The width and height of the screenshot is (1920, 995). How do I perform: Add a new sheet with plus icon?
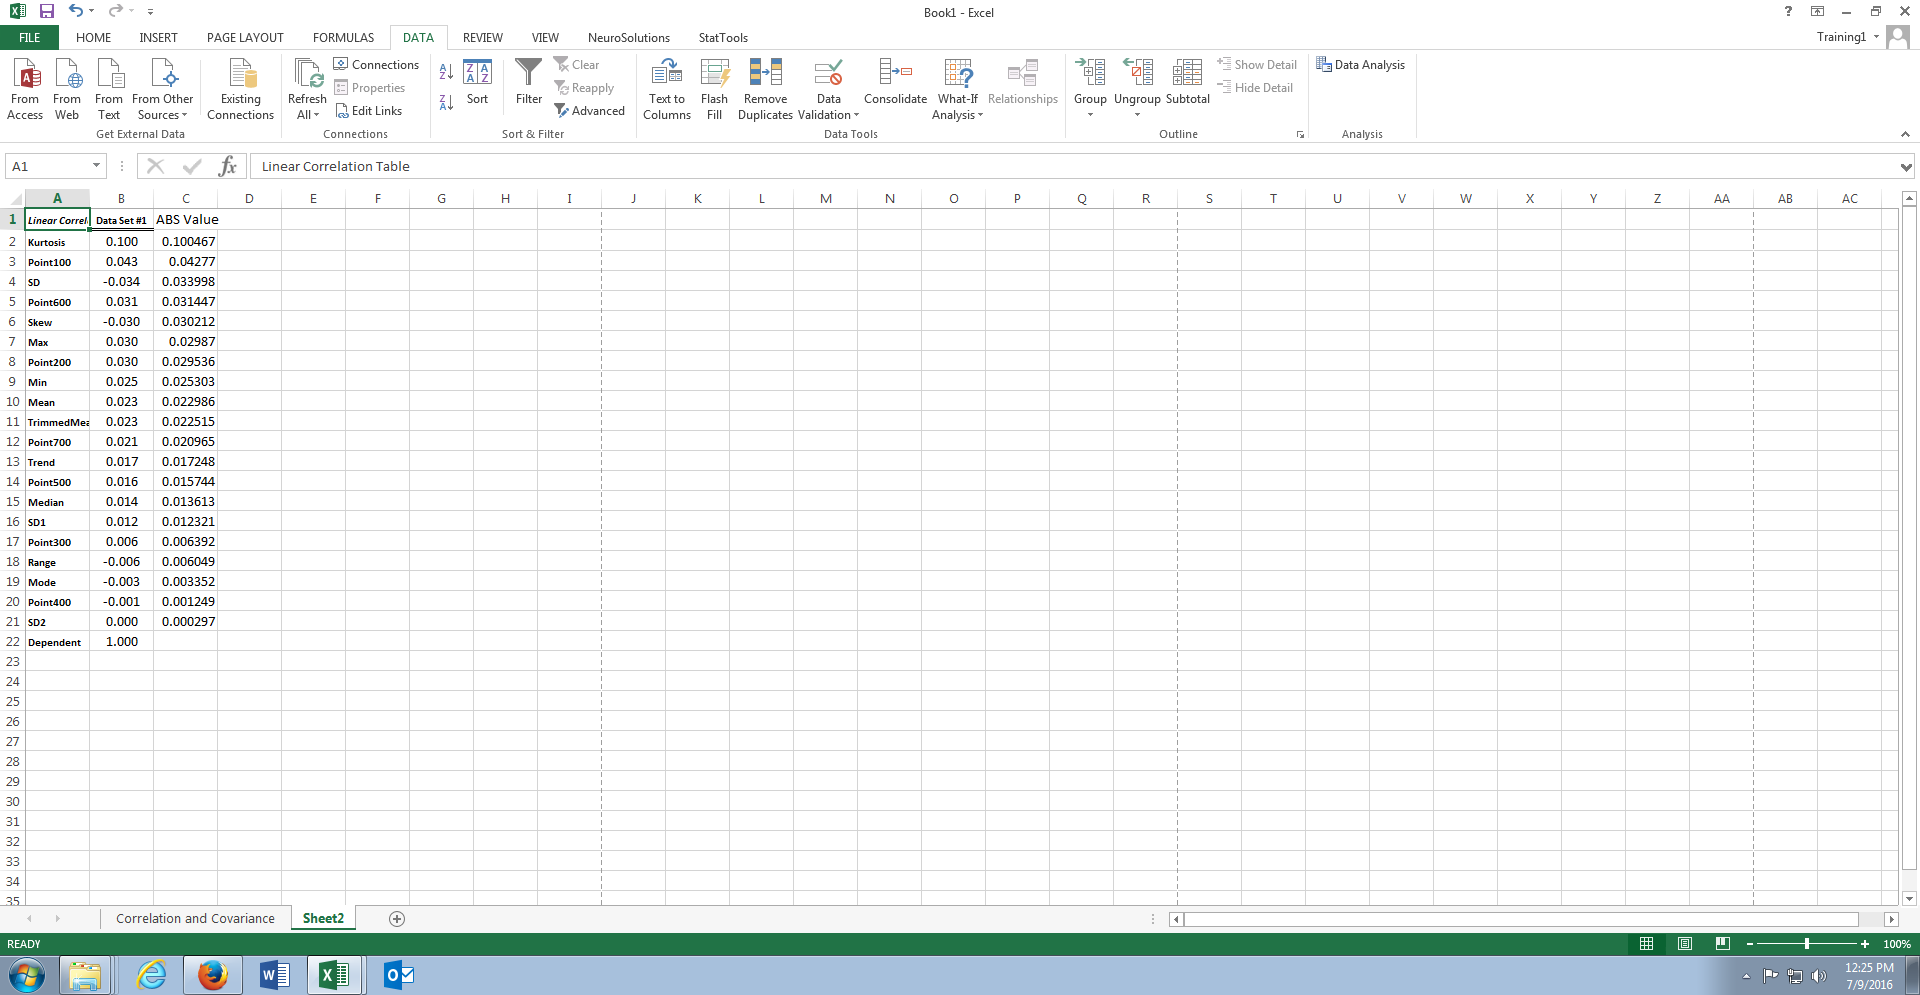(x=397, y=919)
